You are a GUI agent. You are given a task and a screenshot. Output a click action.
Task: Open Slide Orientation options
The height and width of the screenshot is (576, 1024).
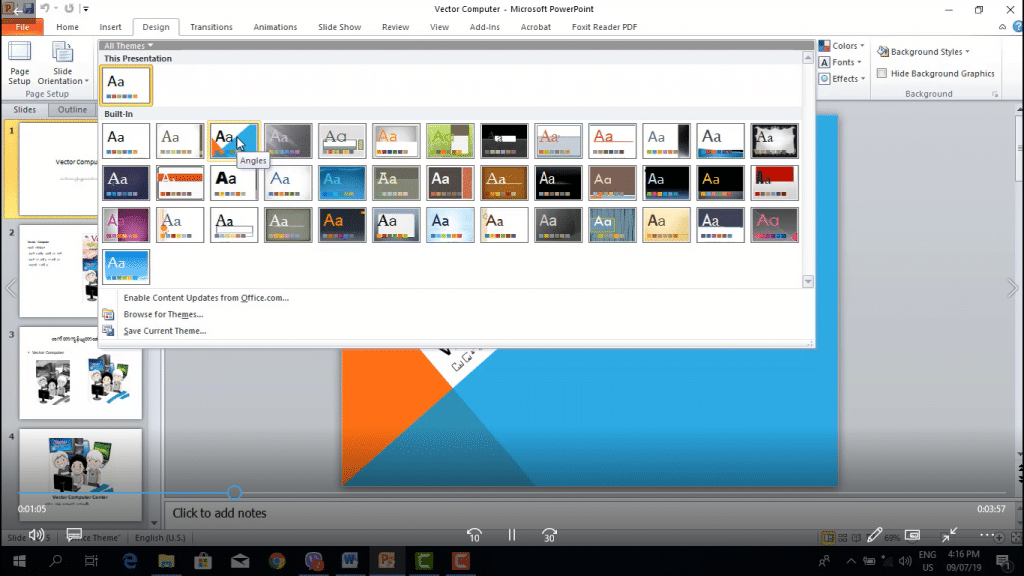click(63, 62)
